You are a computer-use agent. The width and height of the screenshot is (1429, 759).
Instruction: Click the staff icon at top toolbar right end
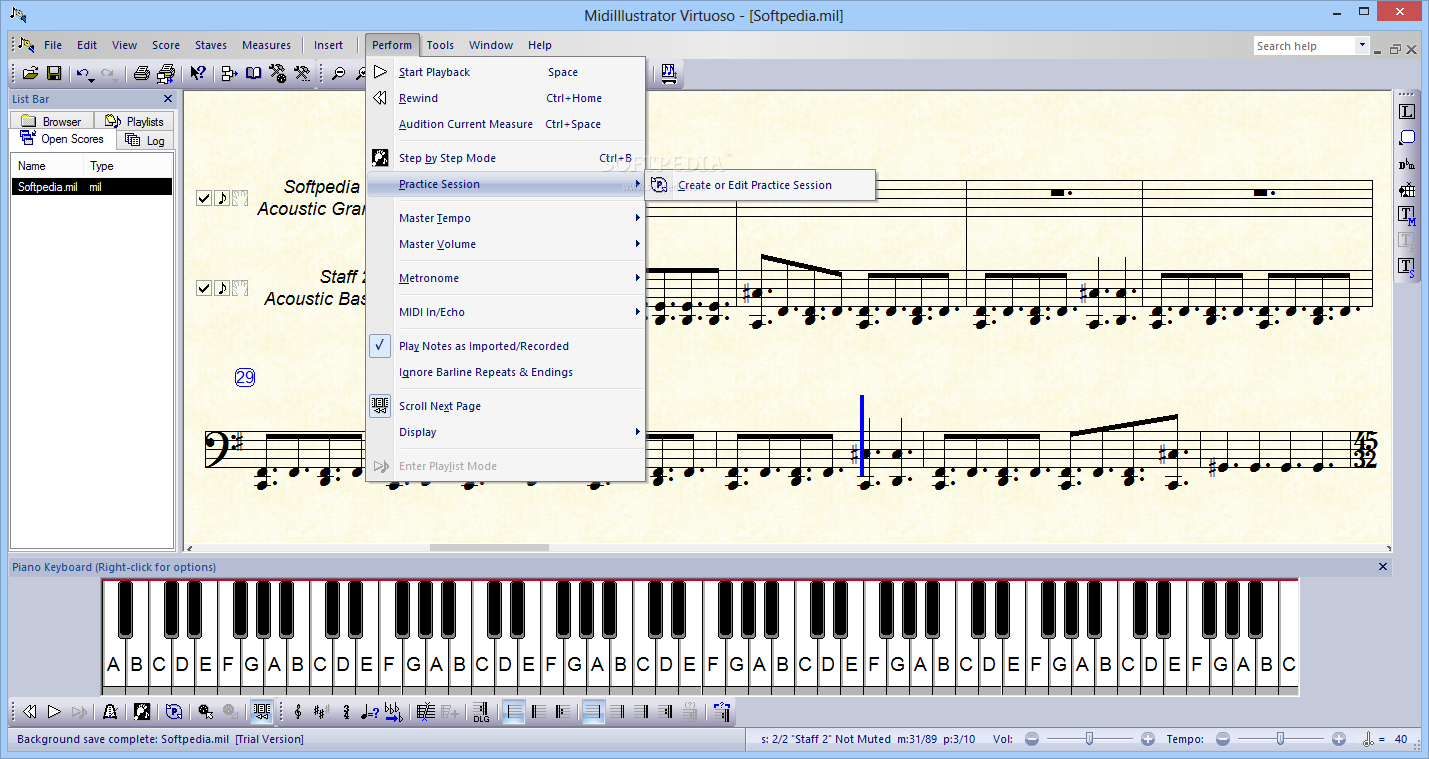click(x=669, y=73)
